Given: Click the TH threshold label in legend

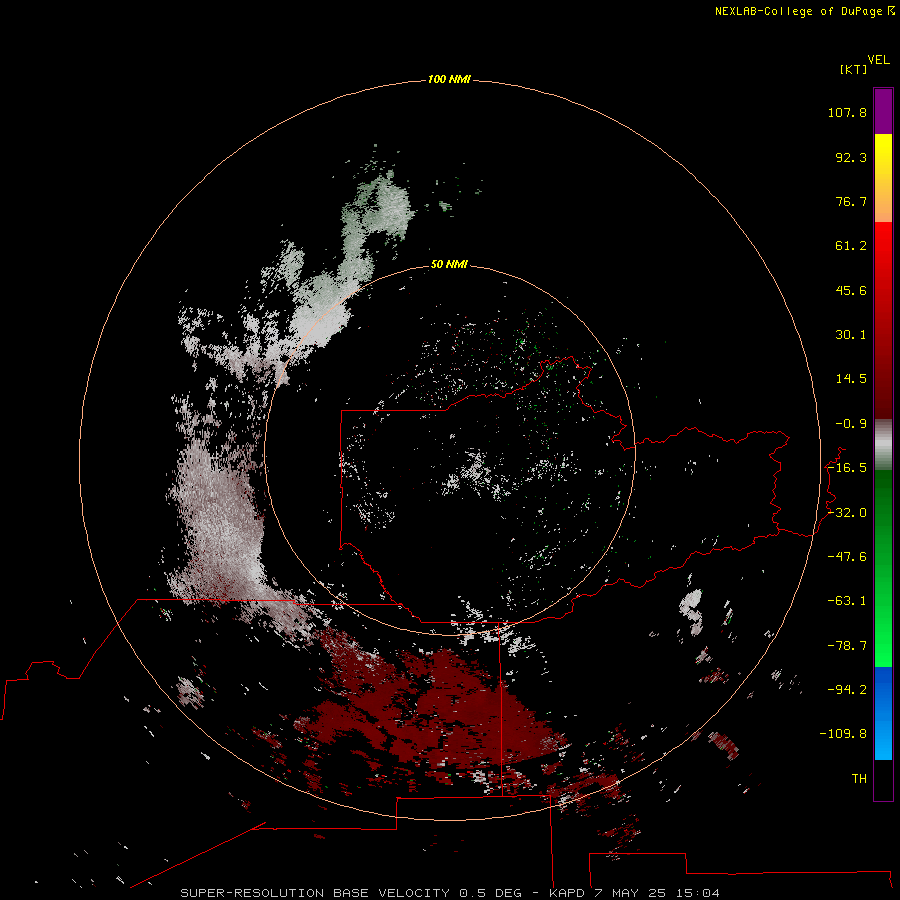Looking at the screenshot, I should [x=859, y=779].
